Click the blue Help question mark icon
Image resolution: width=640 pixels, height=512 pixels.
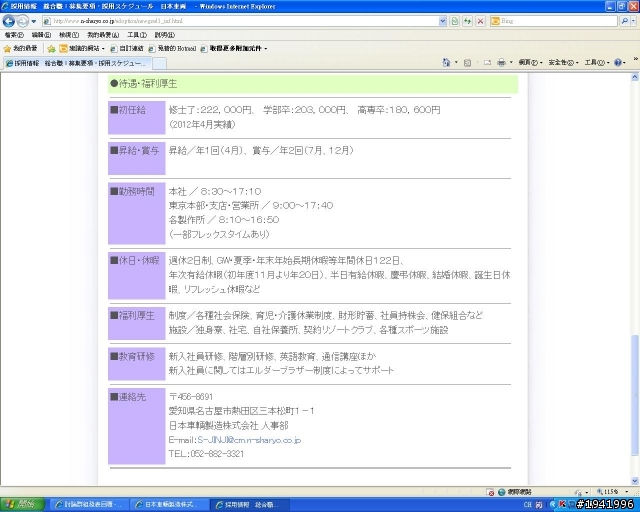coord(618,62)
